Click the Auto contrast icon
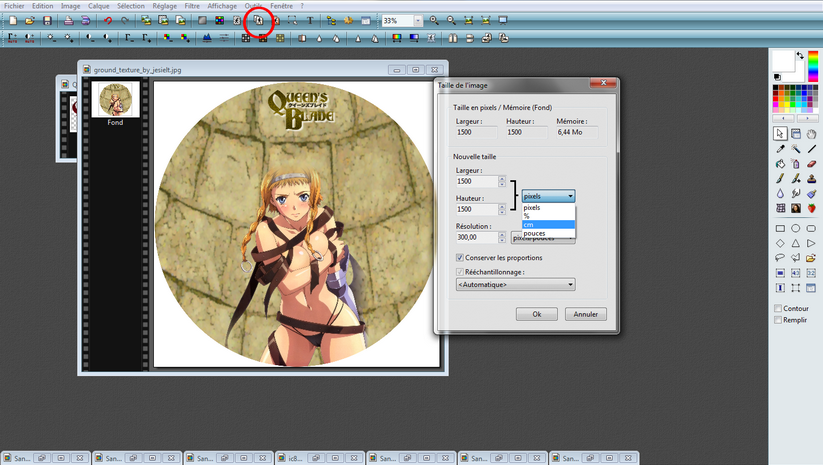Screen dimensions: 823x465 (x=29, y=38)
